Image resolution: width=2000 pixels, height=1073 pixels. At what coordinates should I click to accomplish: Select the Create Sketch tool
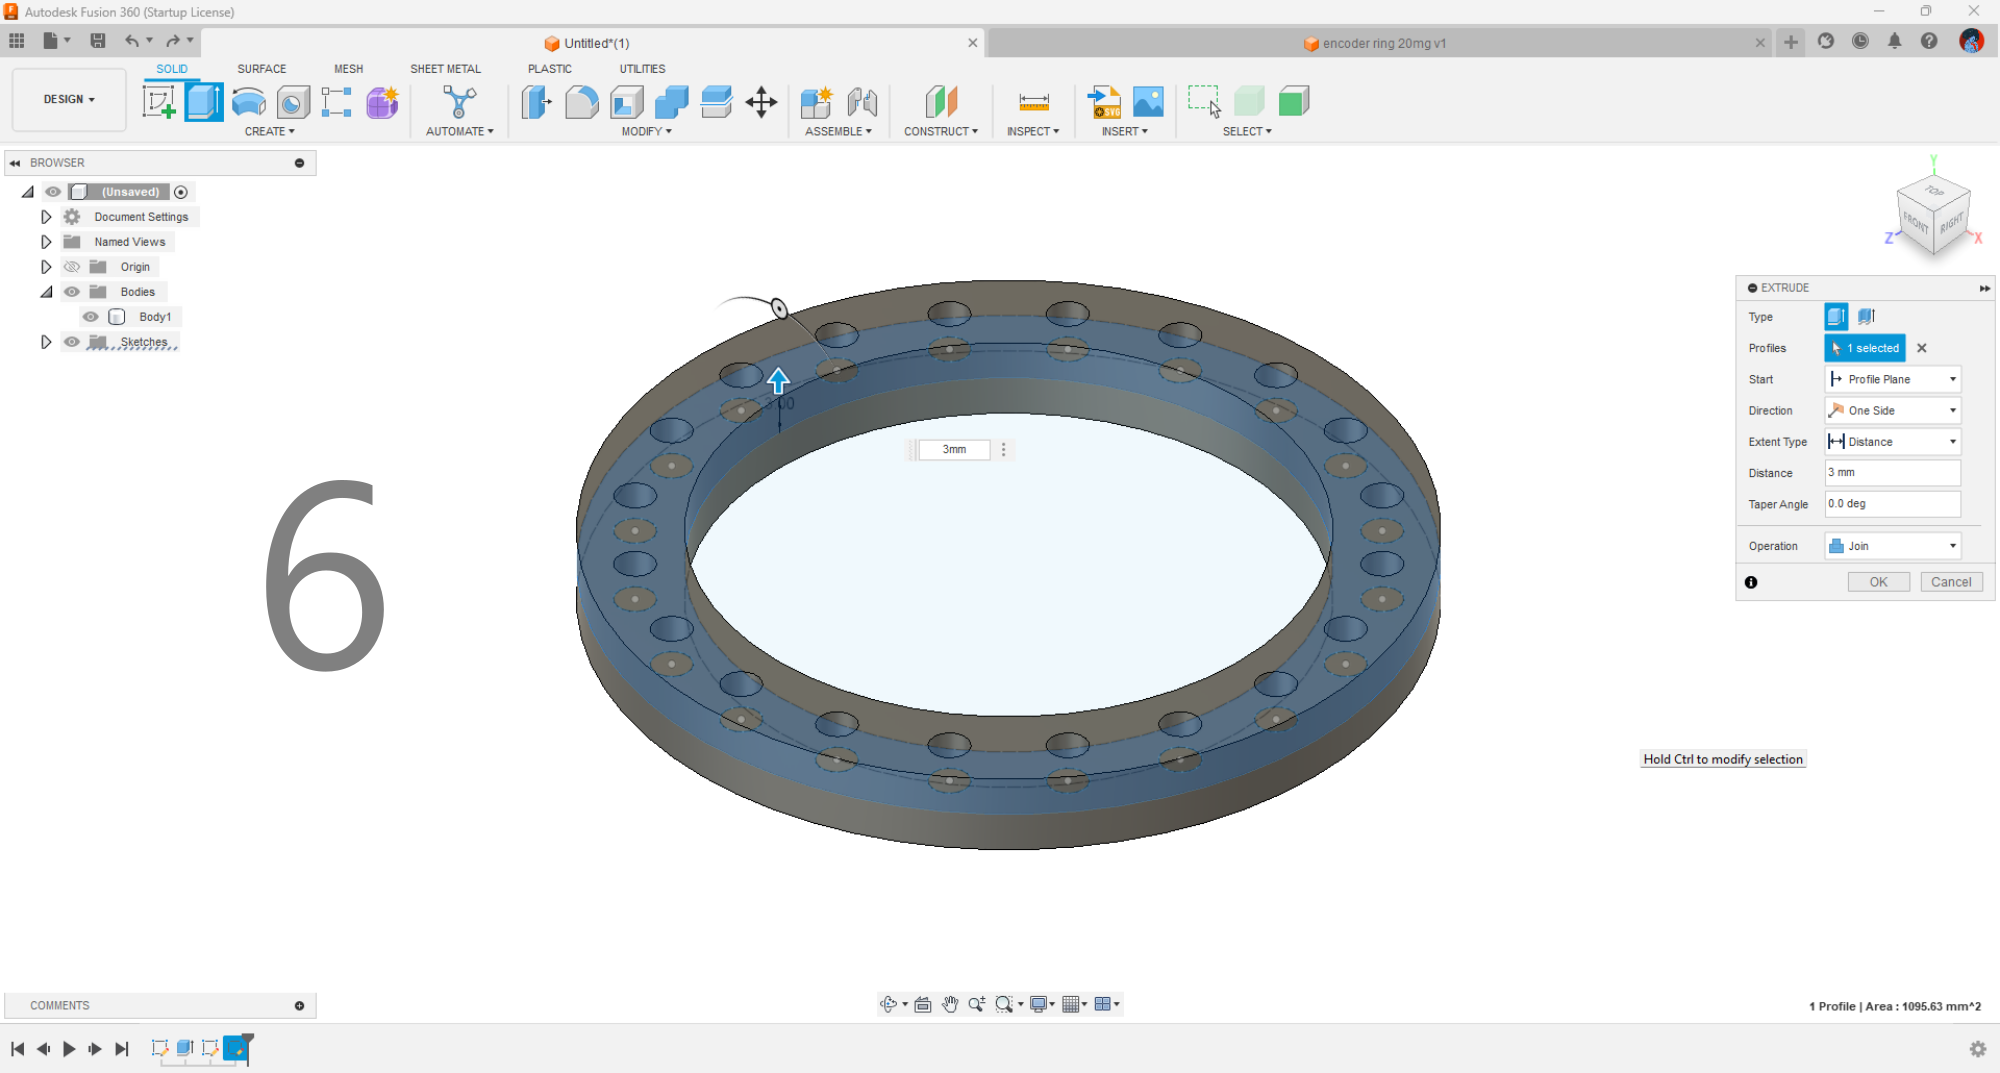[x=160, y=101]
